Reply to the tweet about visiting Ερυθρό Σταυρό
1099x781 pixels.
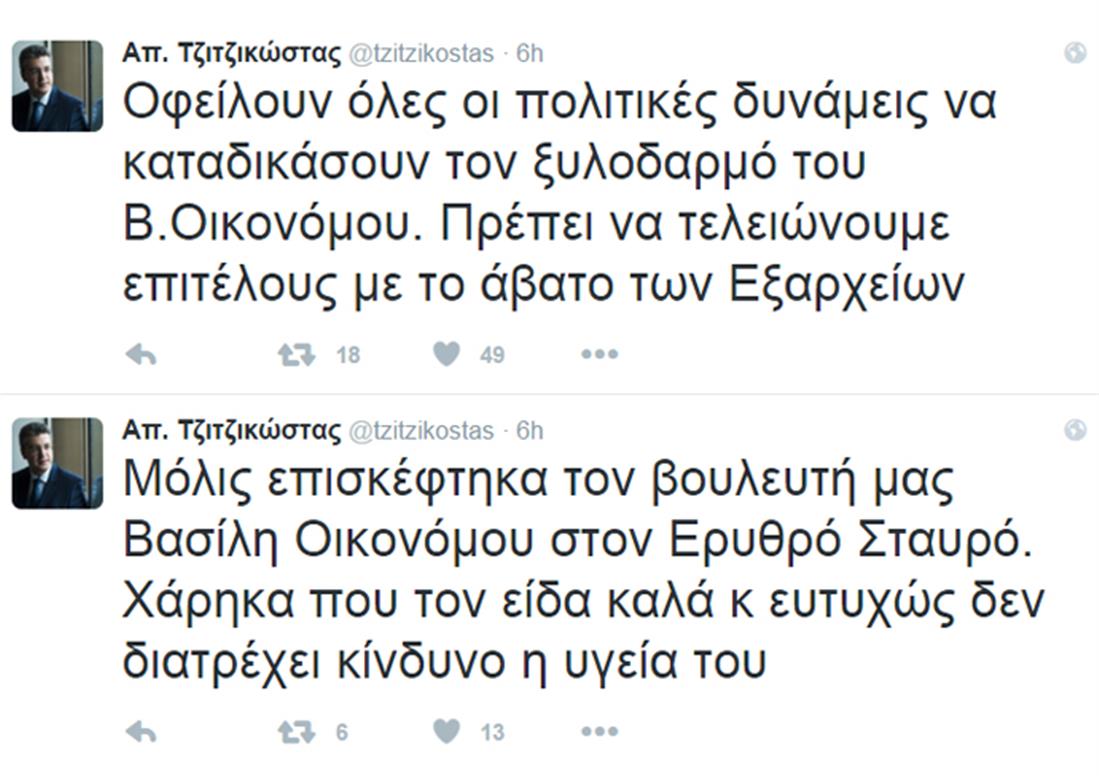click(x=138, y=730)
